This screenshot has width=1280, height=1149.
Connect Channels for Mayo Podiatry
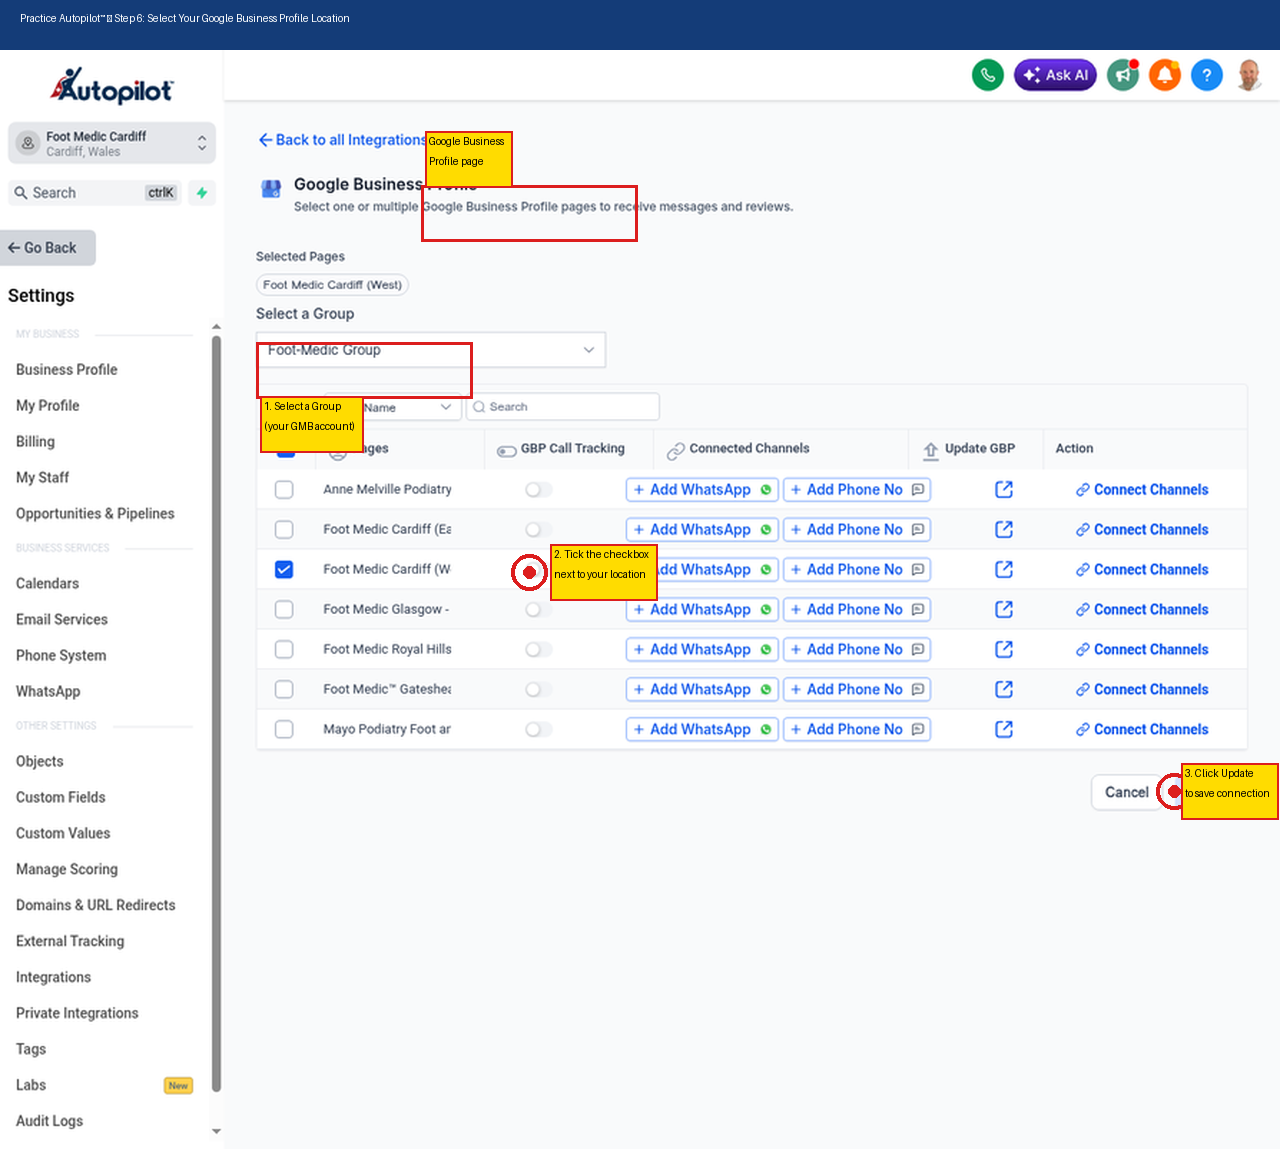coord(1142,730)
